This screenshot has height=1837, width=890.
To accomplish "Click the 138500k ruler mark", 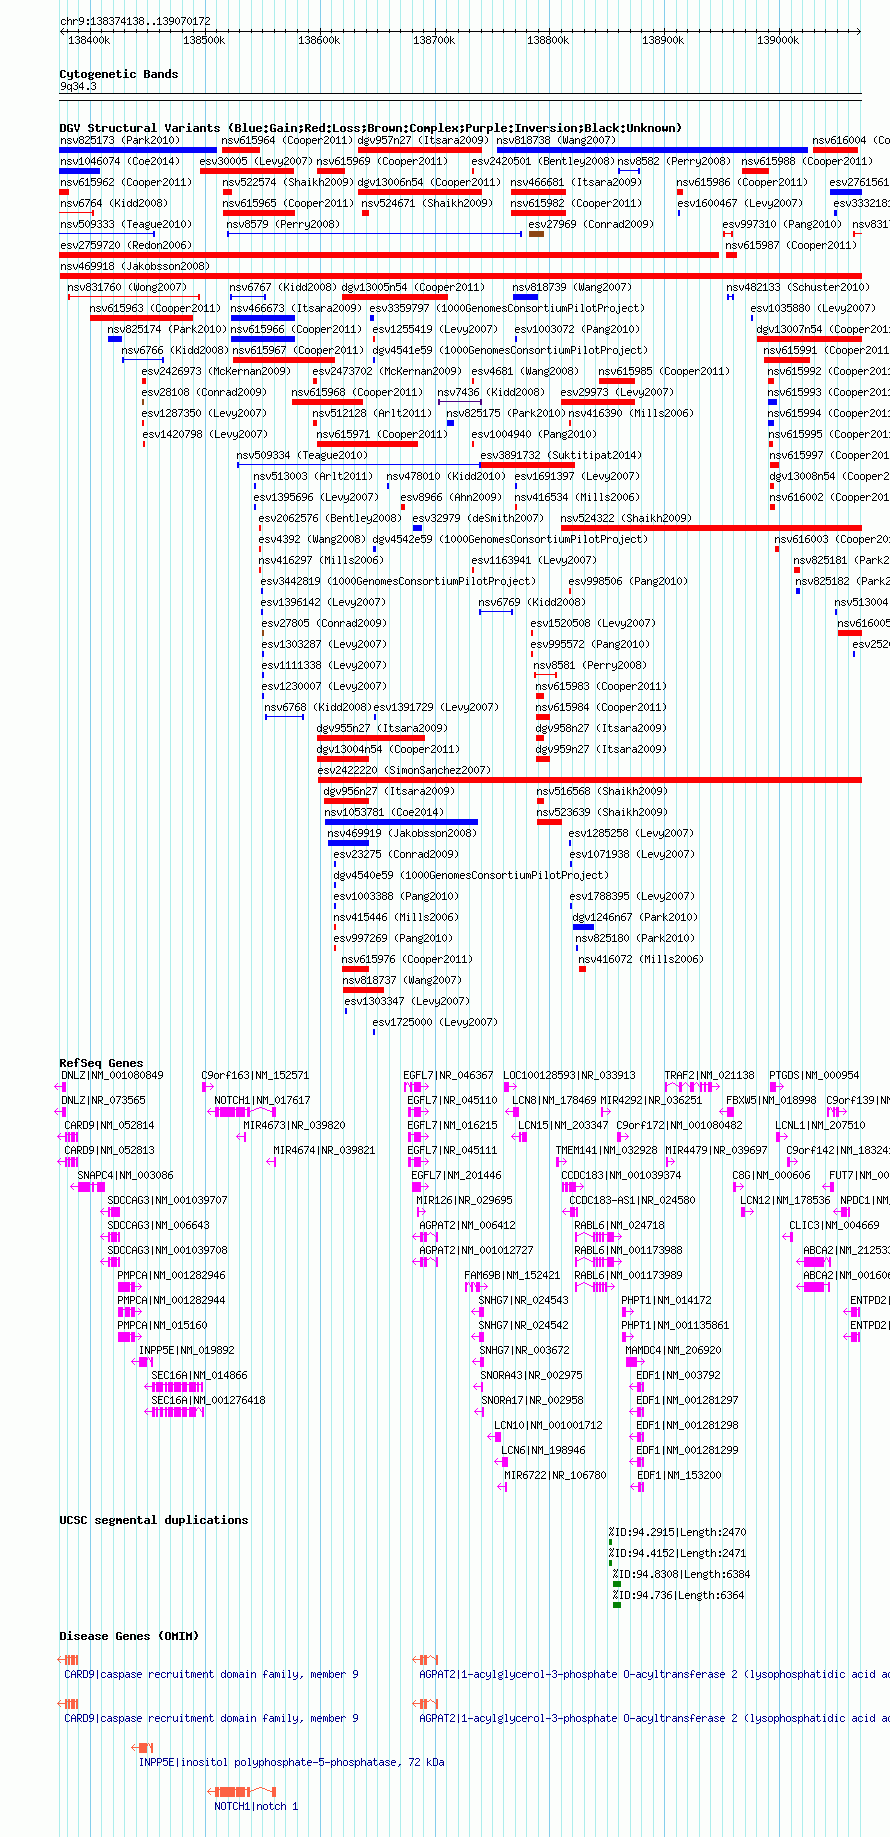I will (x=204, y=40).
